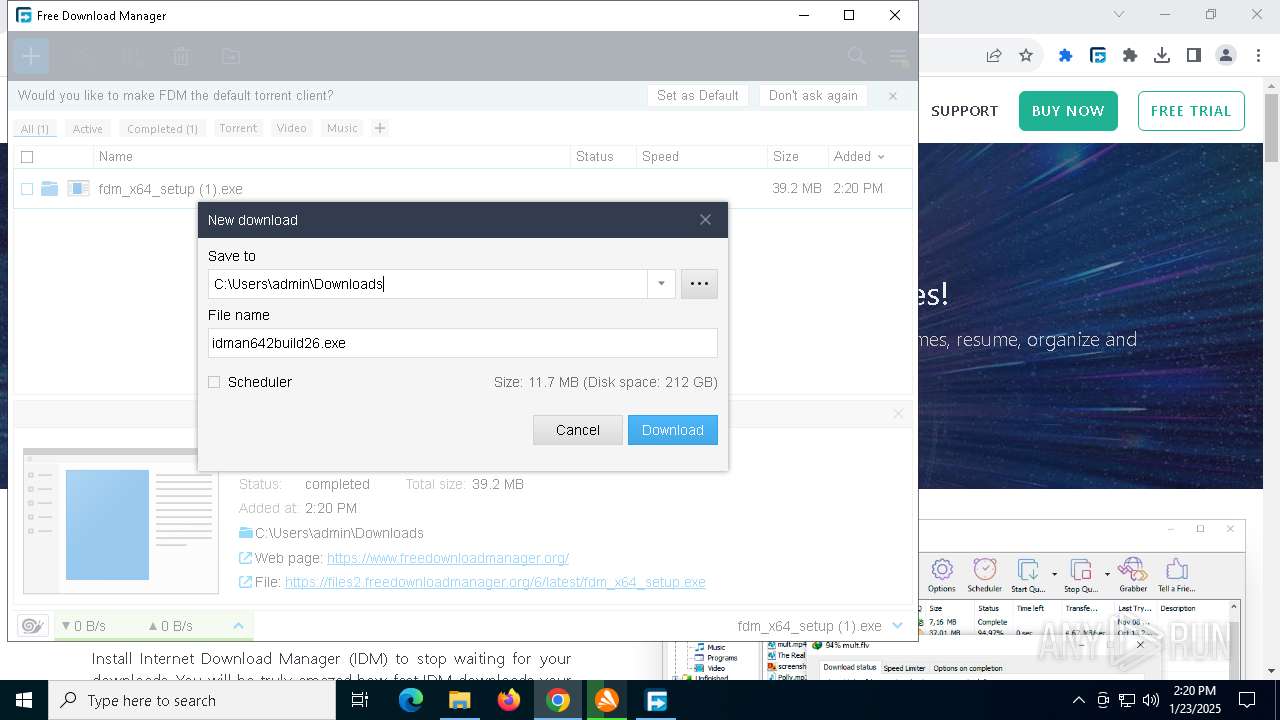
Task: Click the plus icon to add a tag
Action: click(x=380, y=128)
